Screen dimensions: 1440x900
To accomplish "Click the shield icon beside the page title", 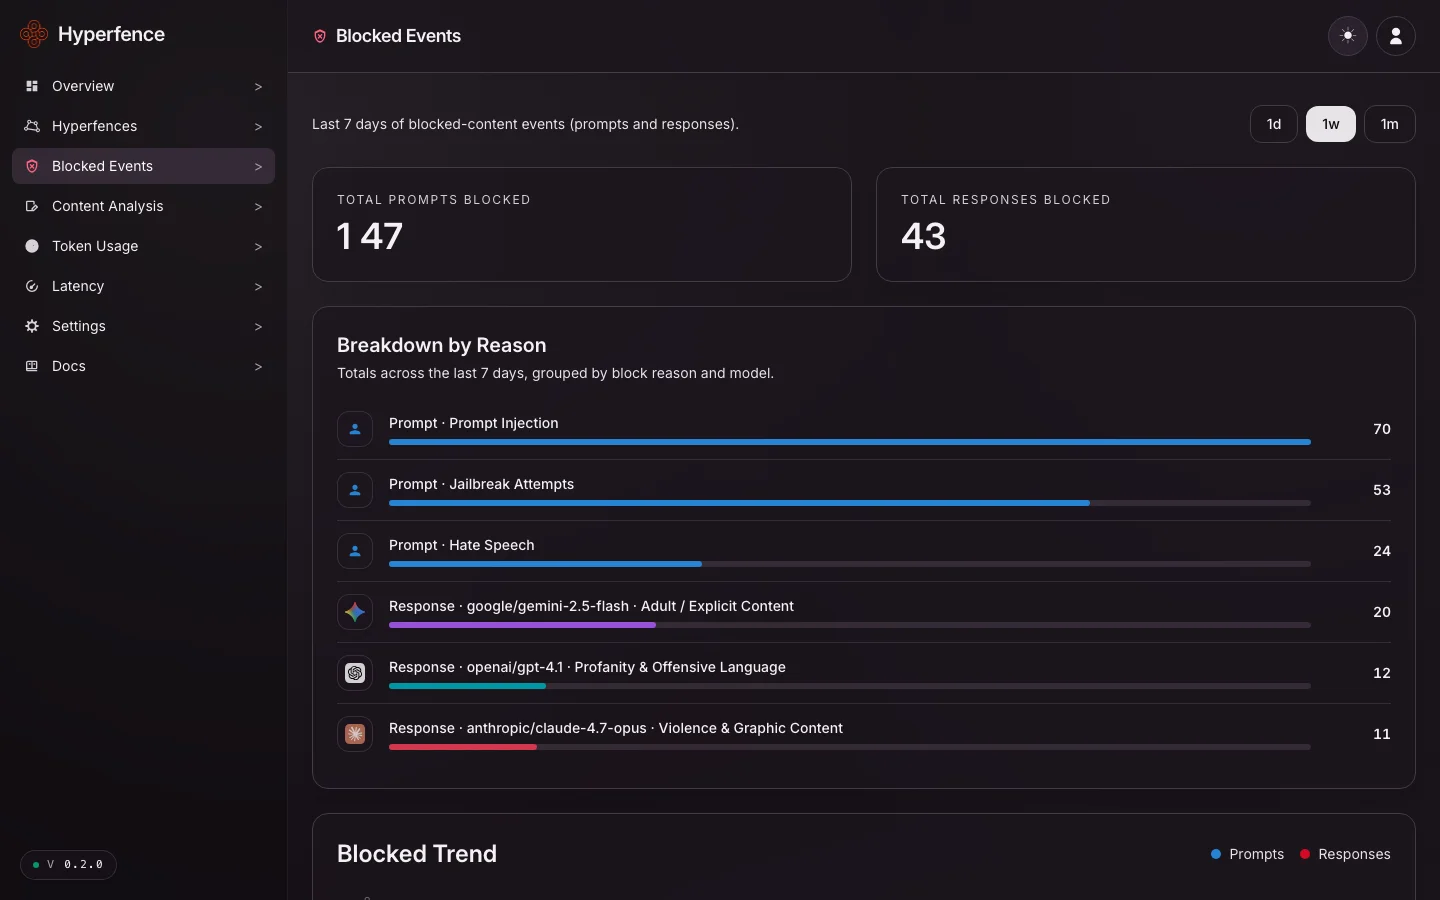I will (320, 36).
